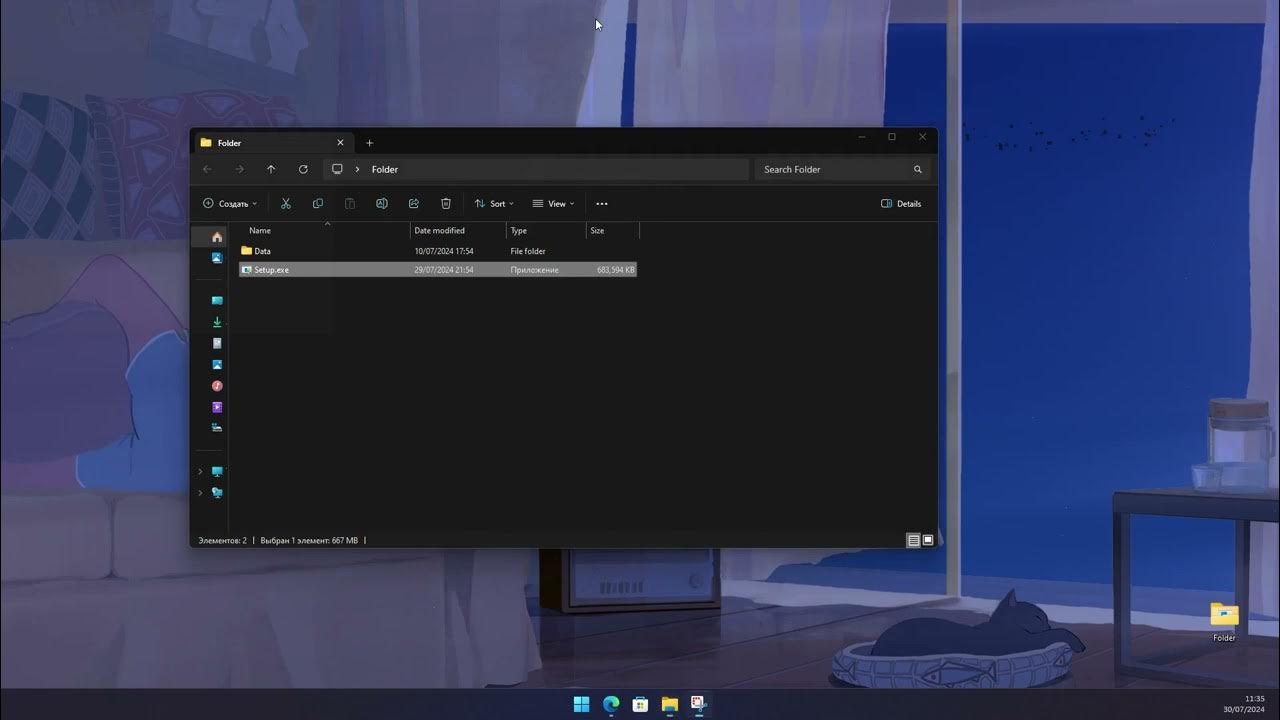Click the Copy icon in toolbar

(318, 203)
